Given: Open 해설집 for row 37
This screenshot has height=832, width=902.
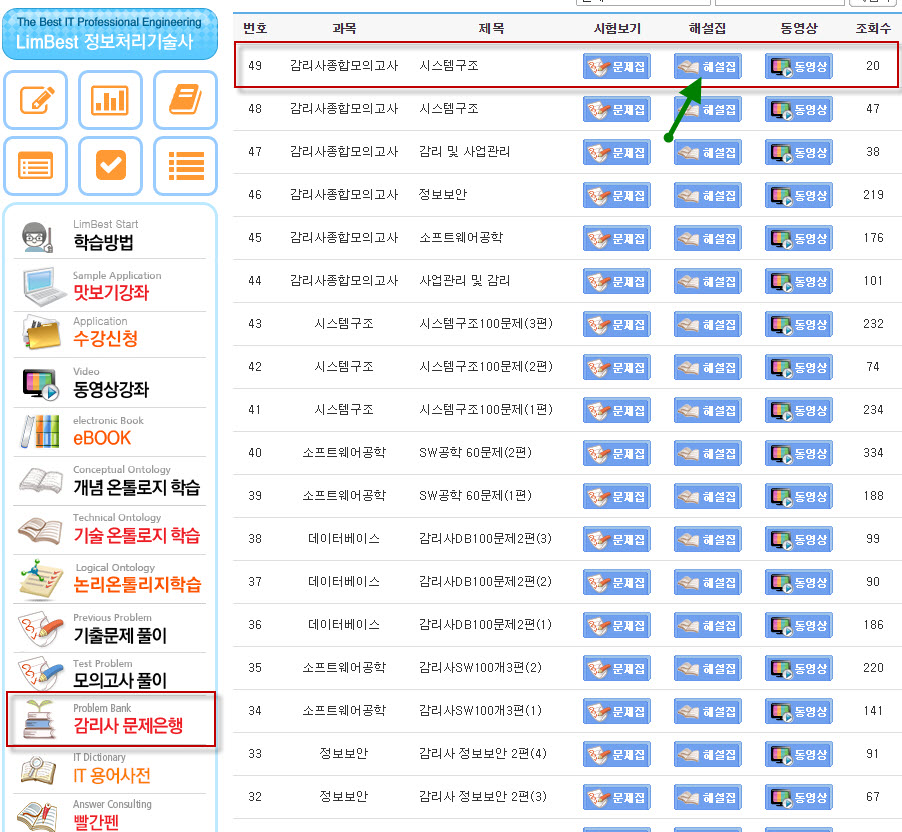Looking at the screenshot, I should (x=708, y=582).
